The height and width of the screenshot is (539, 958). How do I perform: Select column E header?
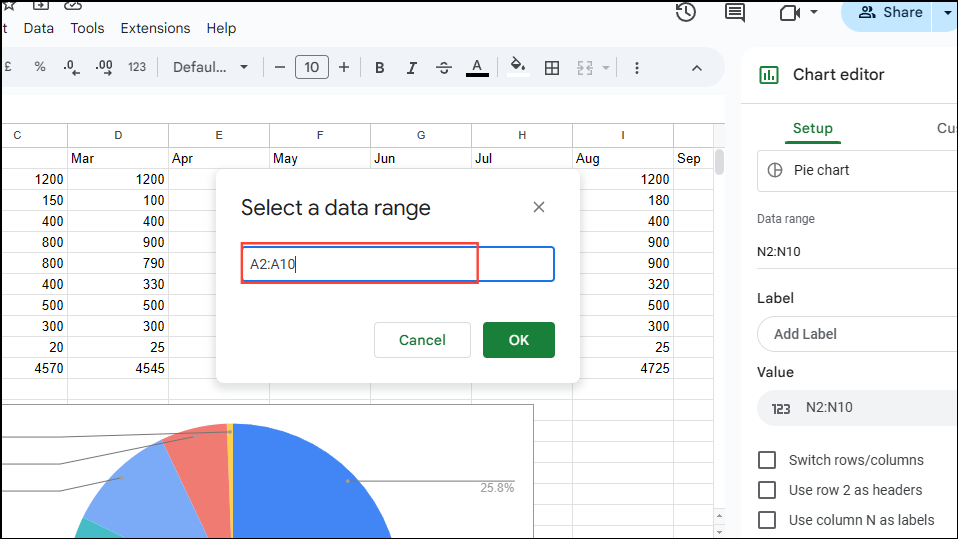click(219, 135)
